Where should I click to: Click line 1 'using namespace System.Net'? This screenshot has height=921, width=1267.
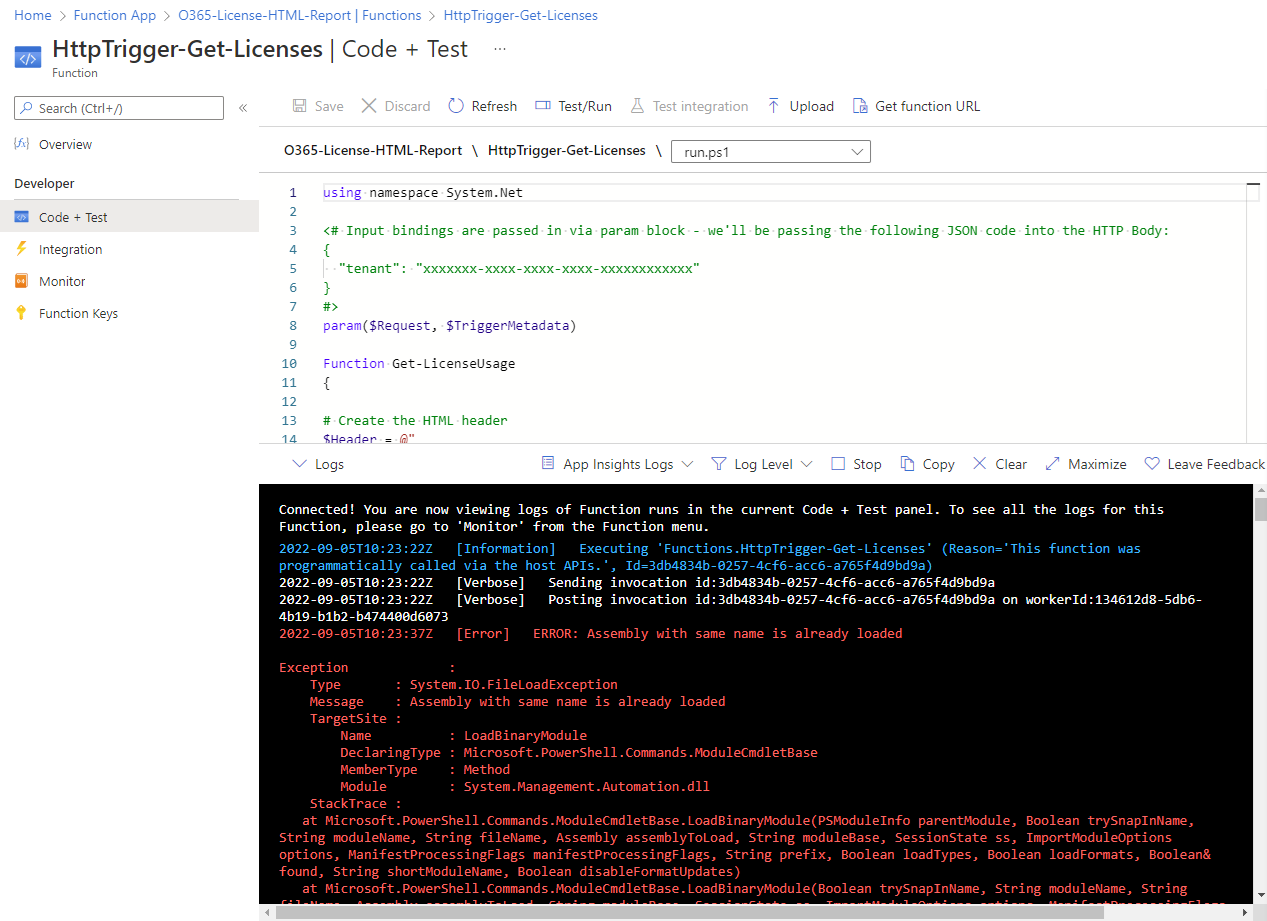(423, 192)
